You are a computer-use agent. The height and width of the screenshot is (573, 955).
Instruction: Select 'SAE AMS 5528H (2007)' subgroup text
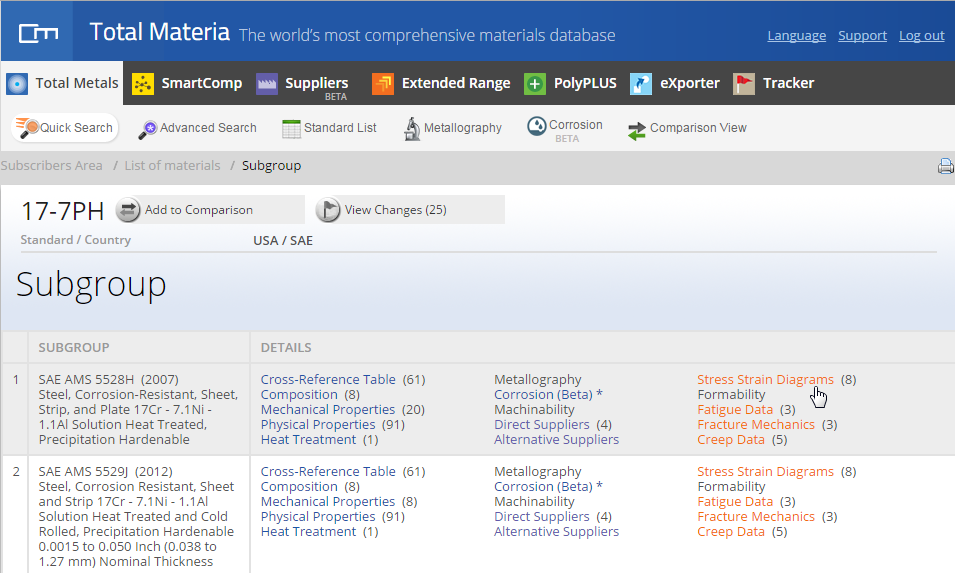tap(108, 379)
